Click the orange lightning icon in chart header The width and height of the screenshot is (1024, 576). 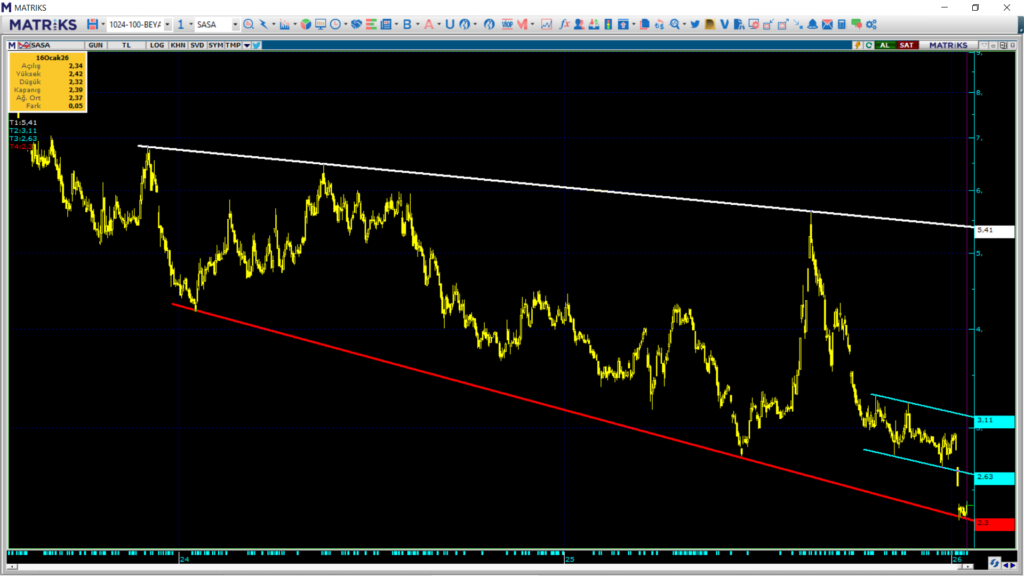tap(857, 45)
